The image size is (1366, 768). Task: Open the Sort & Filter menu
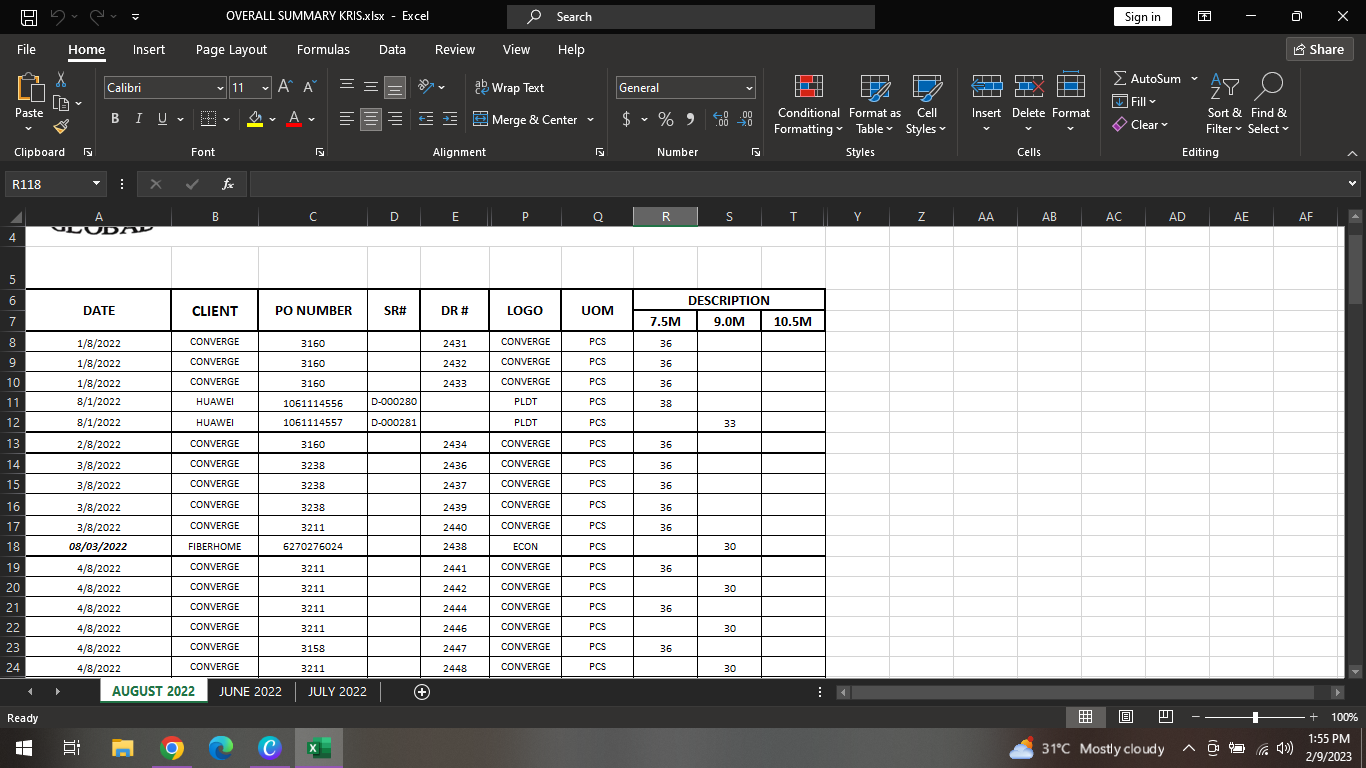pyautogui.click(x=1224, y=104)
